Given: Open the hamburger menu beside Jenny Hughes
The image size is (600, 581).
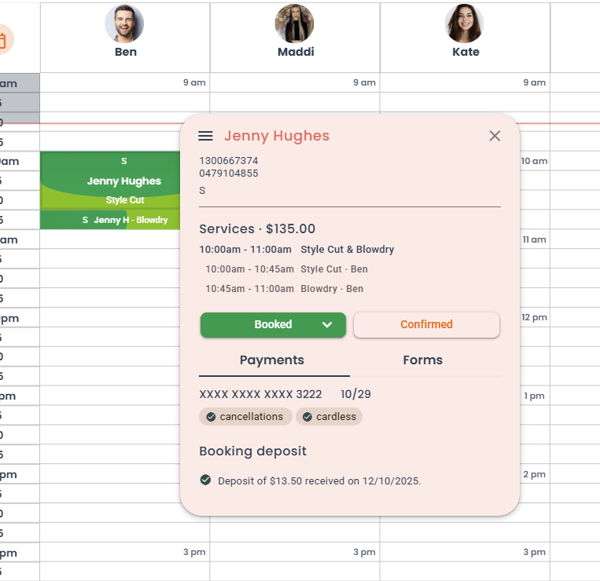Looking at the screenshot, I should (206, 136).
